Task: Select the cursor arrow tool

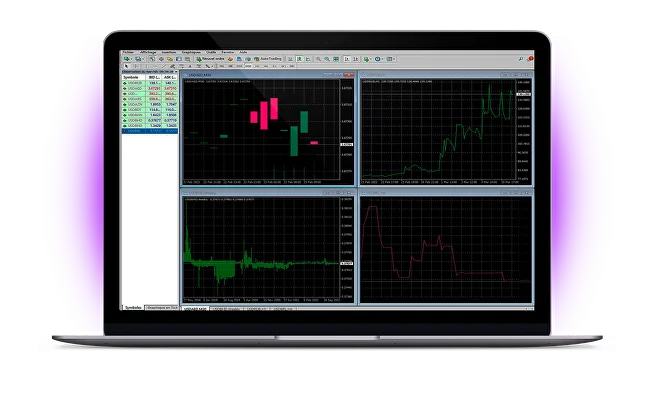Action: 126,66
